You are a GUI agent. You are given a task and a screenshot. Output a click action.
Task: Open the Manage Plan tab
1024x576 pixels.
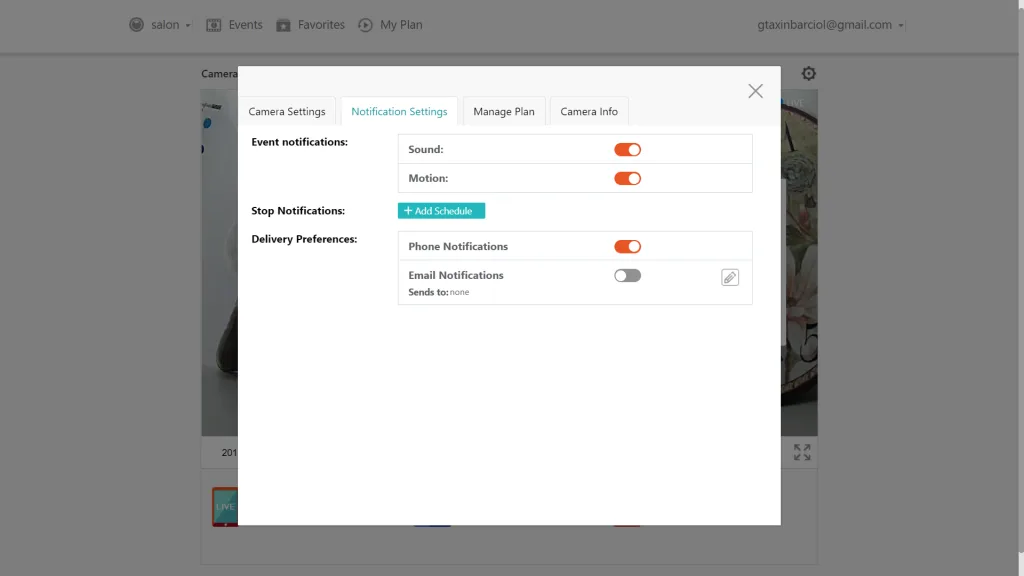tap(504, 112)
